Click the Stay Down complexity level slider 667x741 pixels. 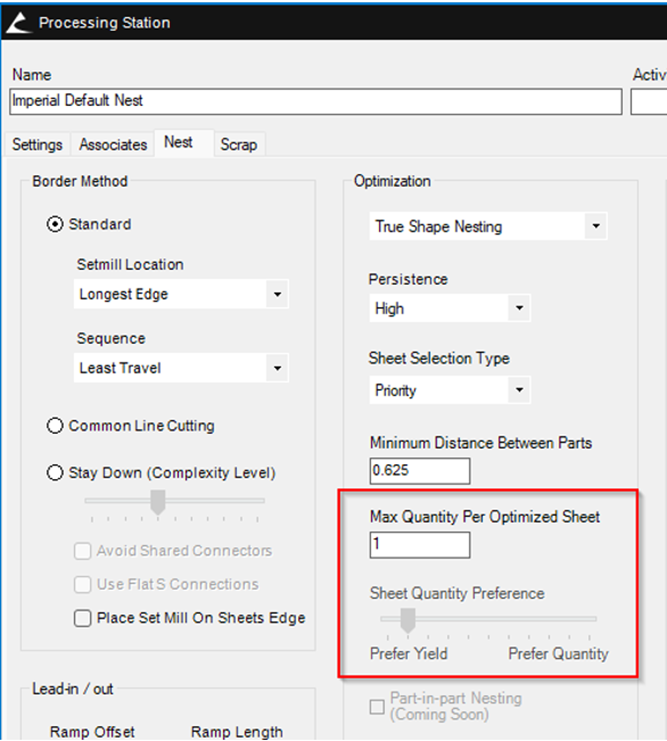pos(157,503)
